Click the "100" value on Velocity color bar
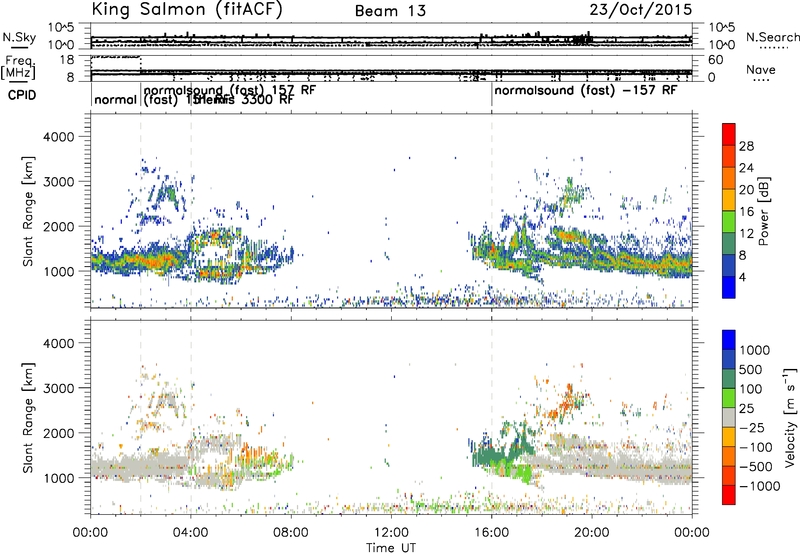 tap(751, 389)
